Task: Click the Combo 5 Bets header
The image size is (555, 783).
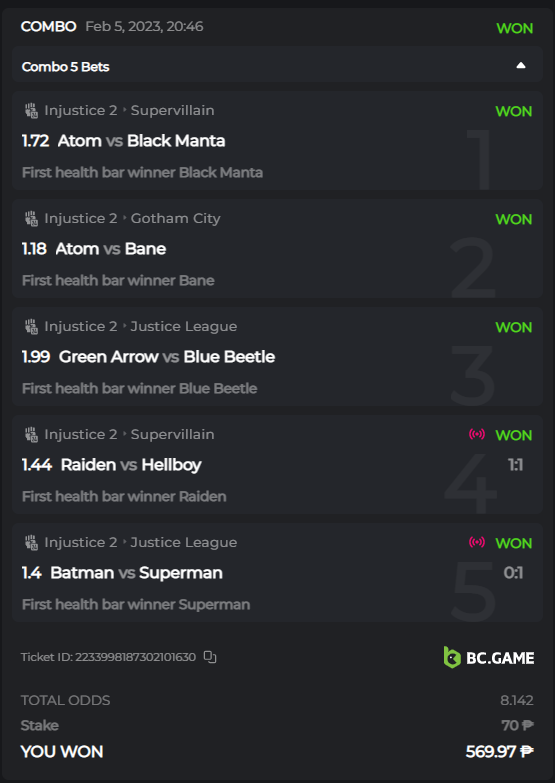Action: coord(277,65)
